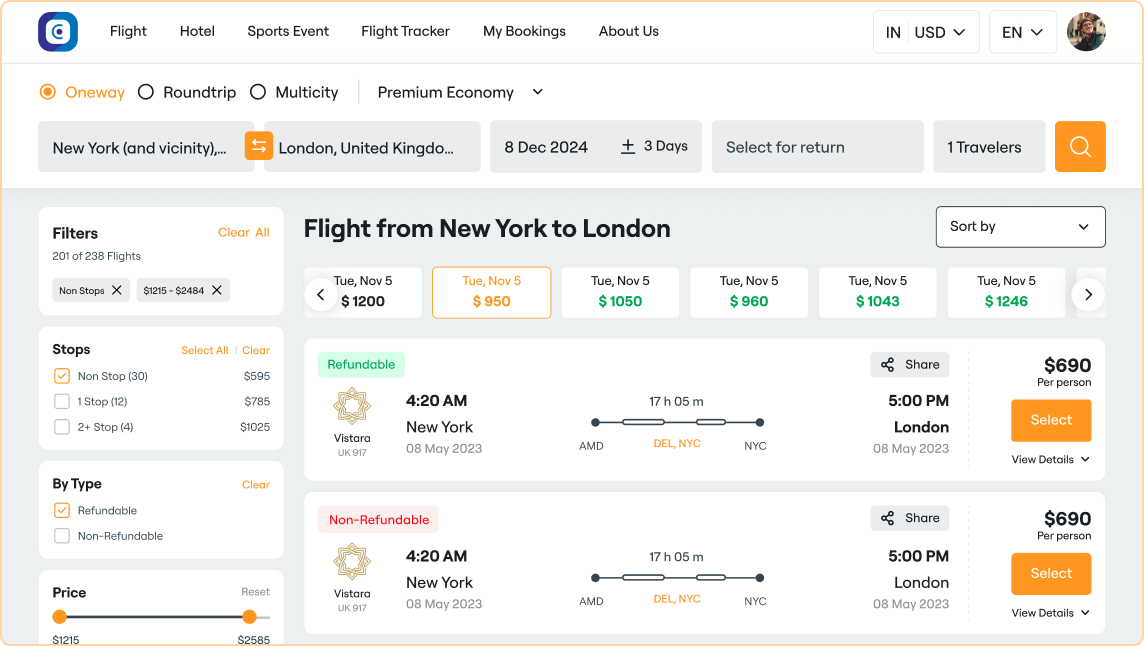Viewport: 1144px width, 646px height.
Task: Click the orange search magnifier button
Action: [1080, 147]
